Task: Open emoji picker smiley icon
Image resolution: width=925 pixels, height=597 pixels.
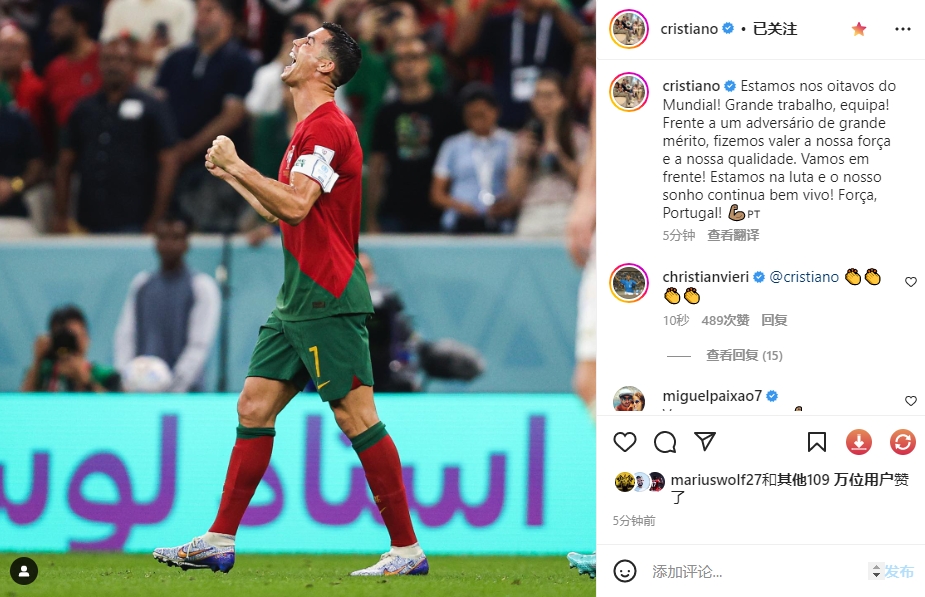Action: click(x=625, y=571)
